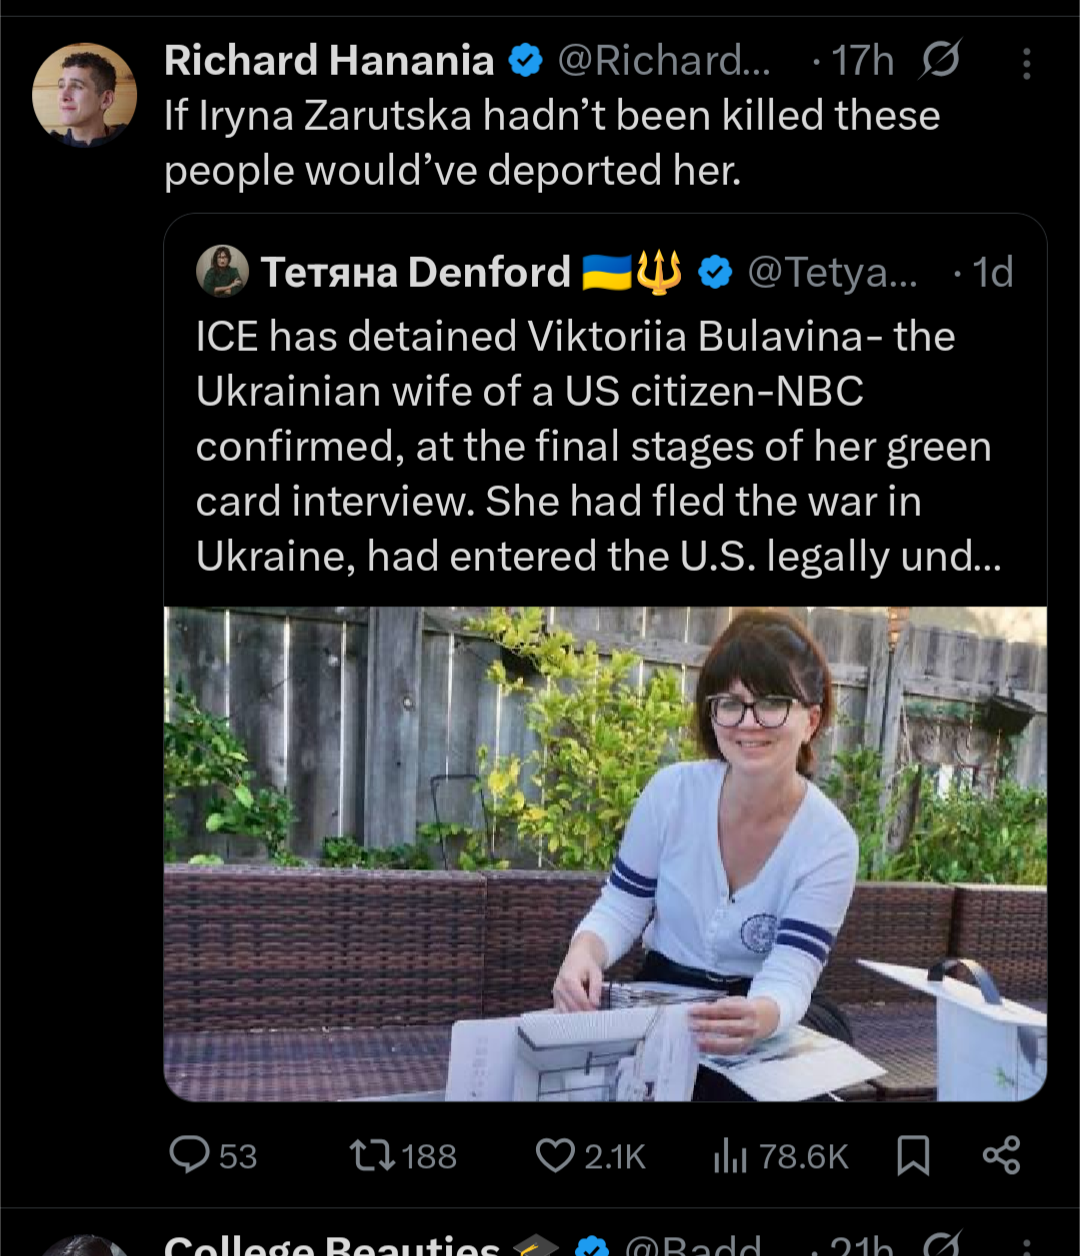This screenshot has width=1080, height=1256.
Task: Open the quoted post's photo of the woman
Action: pyautogui.click(x=605, y=853)
